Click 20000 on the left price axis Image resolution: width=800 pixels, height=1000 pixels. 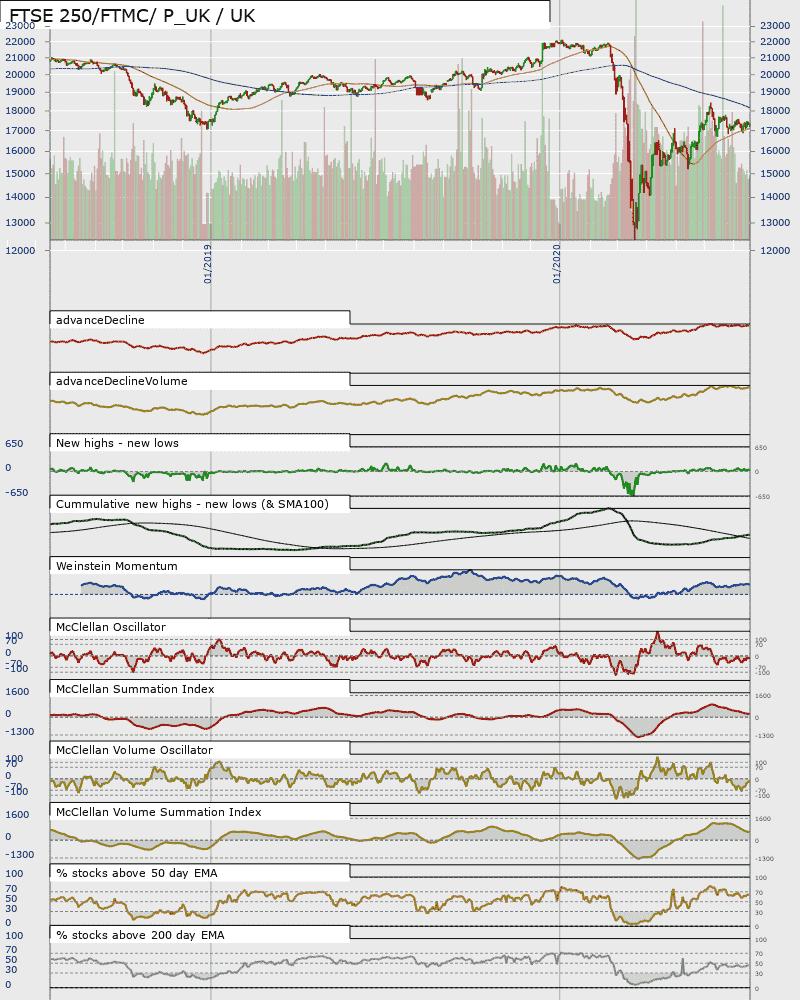click(x=20, y=75)
